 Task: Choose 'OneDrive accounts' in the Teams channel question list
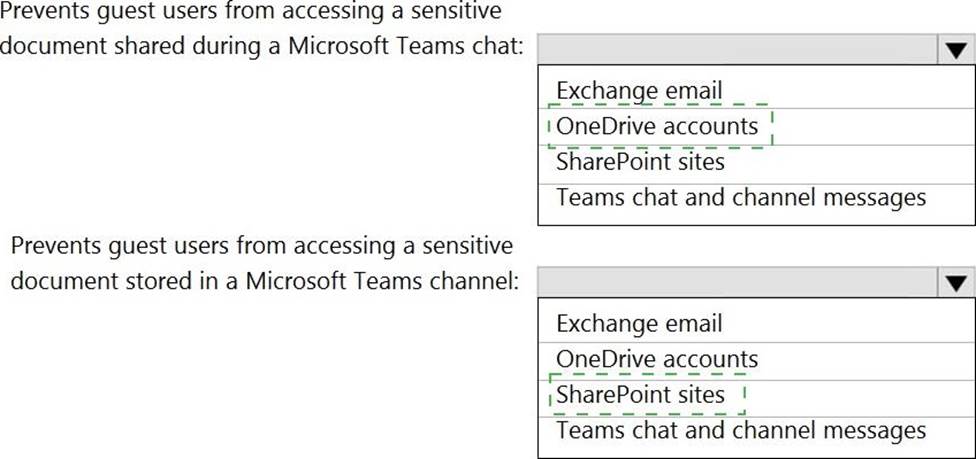click(657, 359)
